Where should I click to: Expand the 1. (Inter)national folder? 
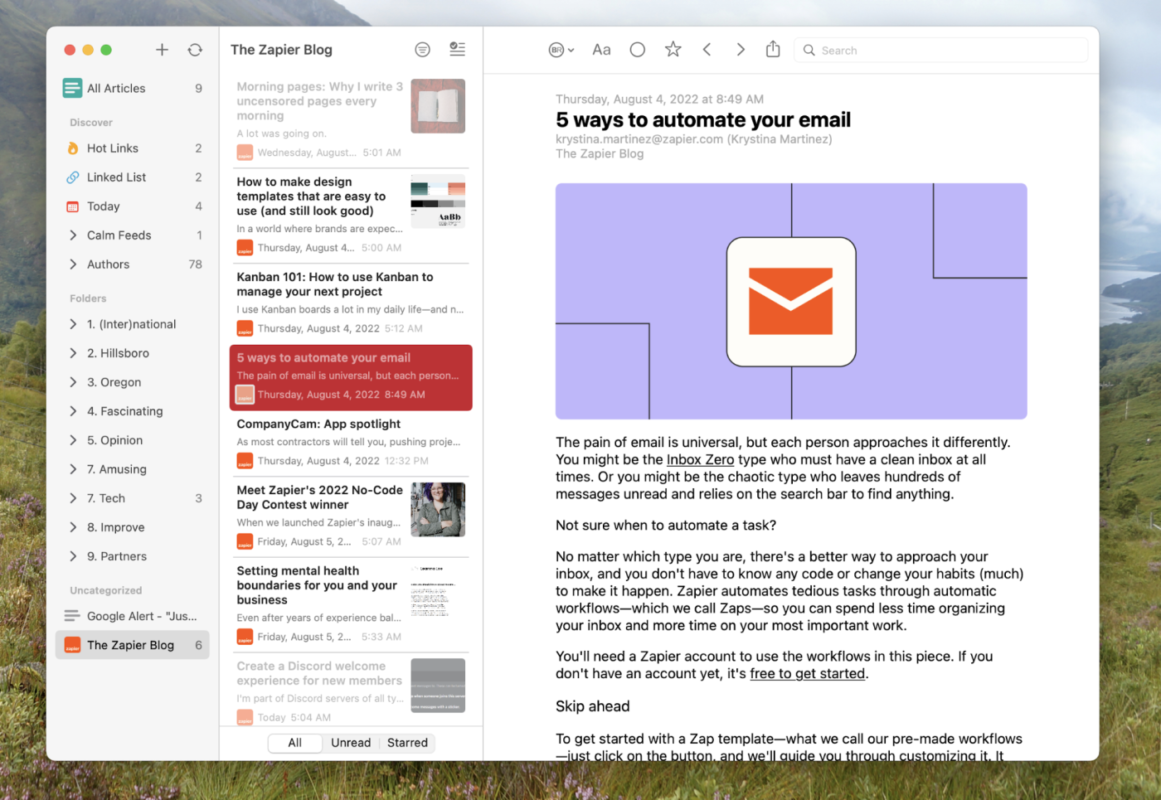pos(73,324)
